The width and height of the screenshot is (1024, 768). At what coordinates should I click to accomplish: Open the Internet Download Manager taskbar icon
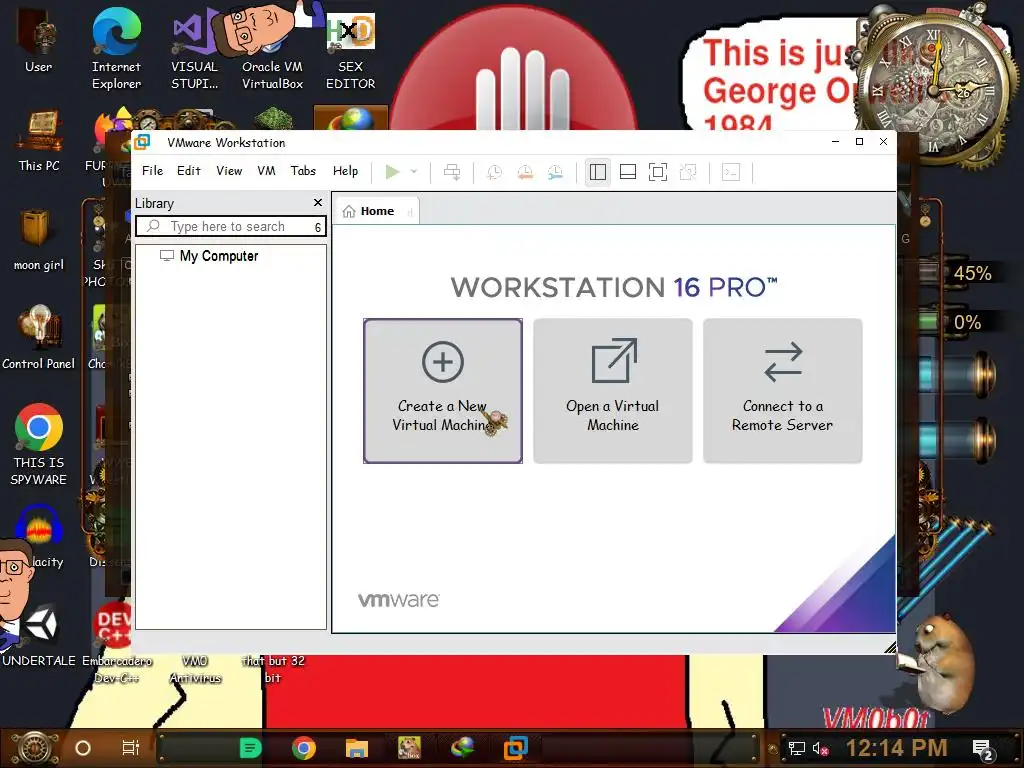[463, 748]
